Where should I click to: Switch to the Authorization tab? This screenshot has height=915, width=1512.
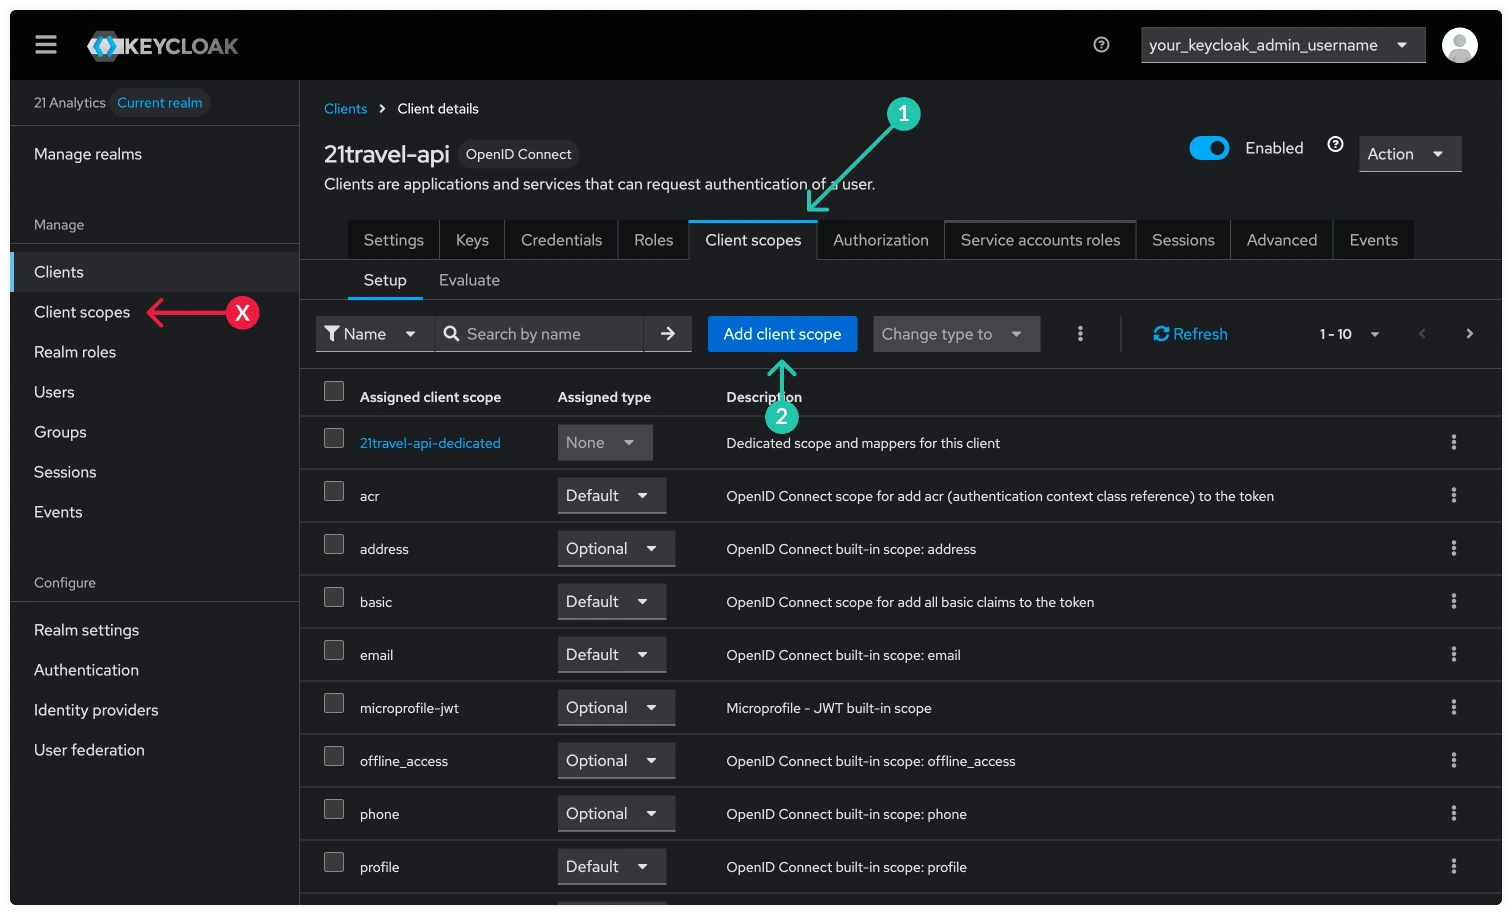pyautogui.click(x=880, y=239)
